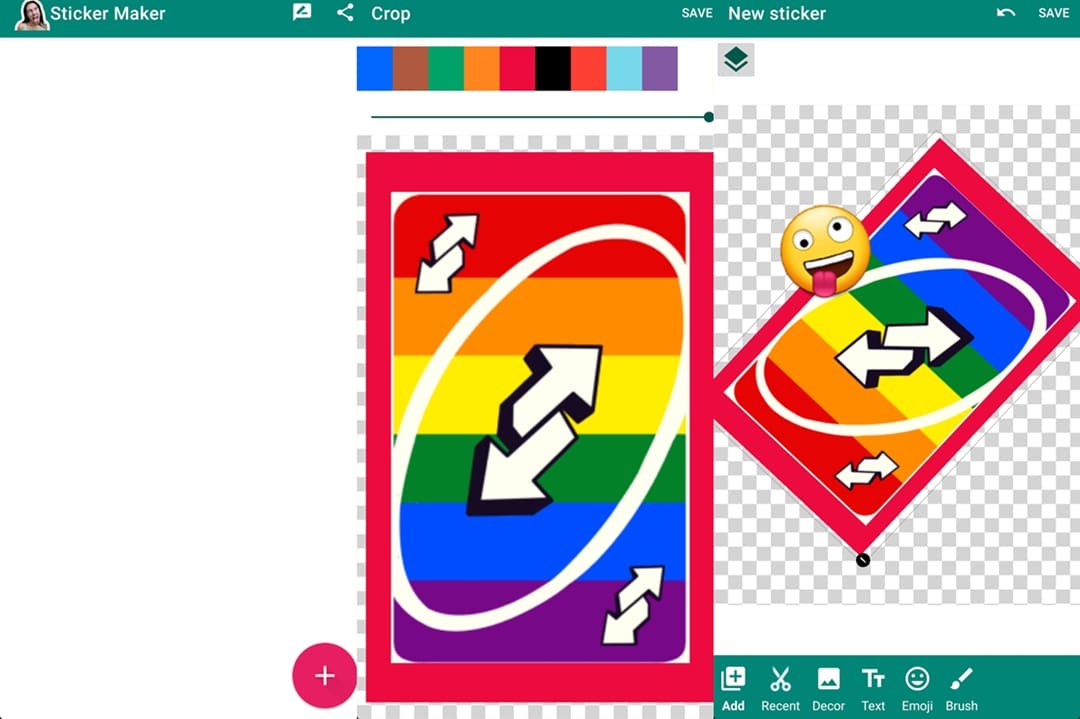Open the profile avatar in Sticker Maker
This screenshot has height=719, width=1080.
point(31,15)
